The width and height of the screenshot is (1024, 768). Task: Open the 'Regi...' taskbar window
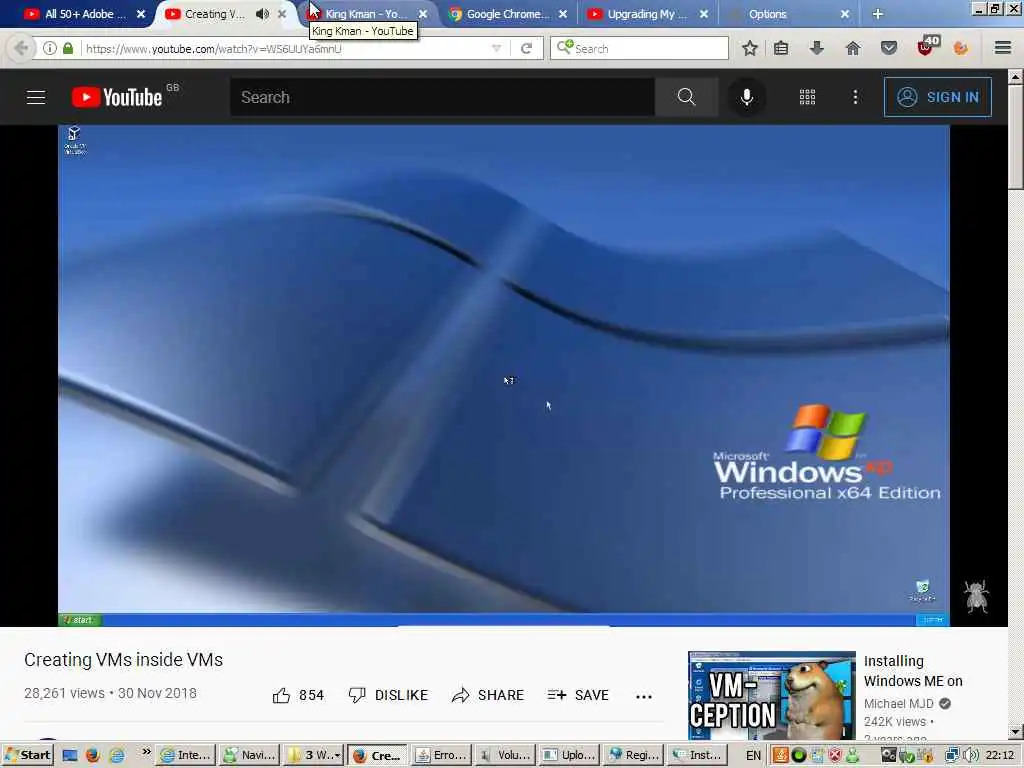(x=633, y=756)
